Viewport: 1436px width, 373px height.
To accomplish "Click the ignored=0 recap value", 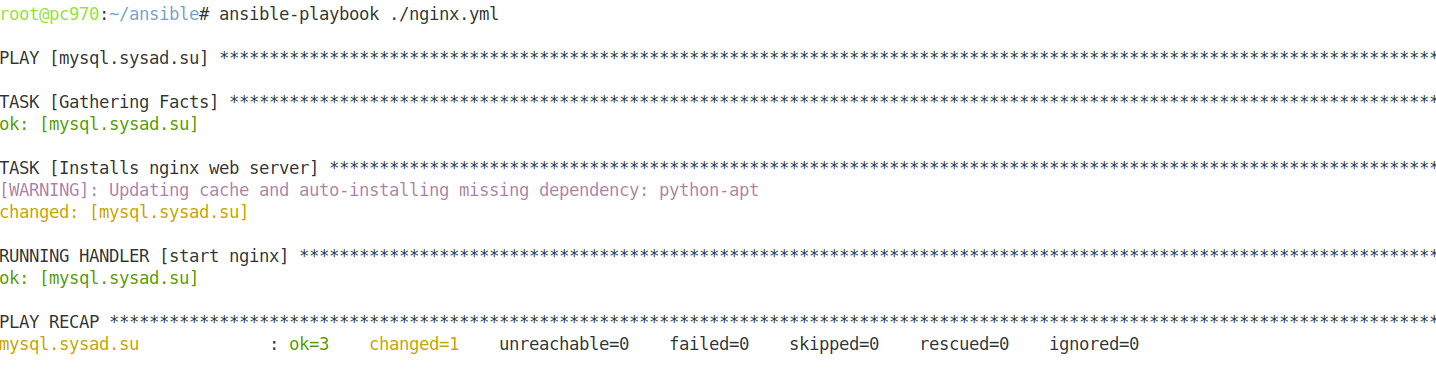I will coord(1094,344).
